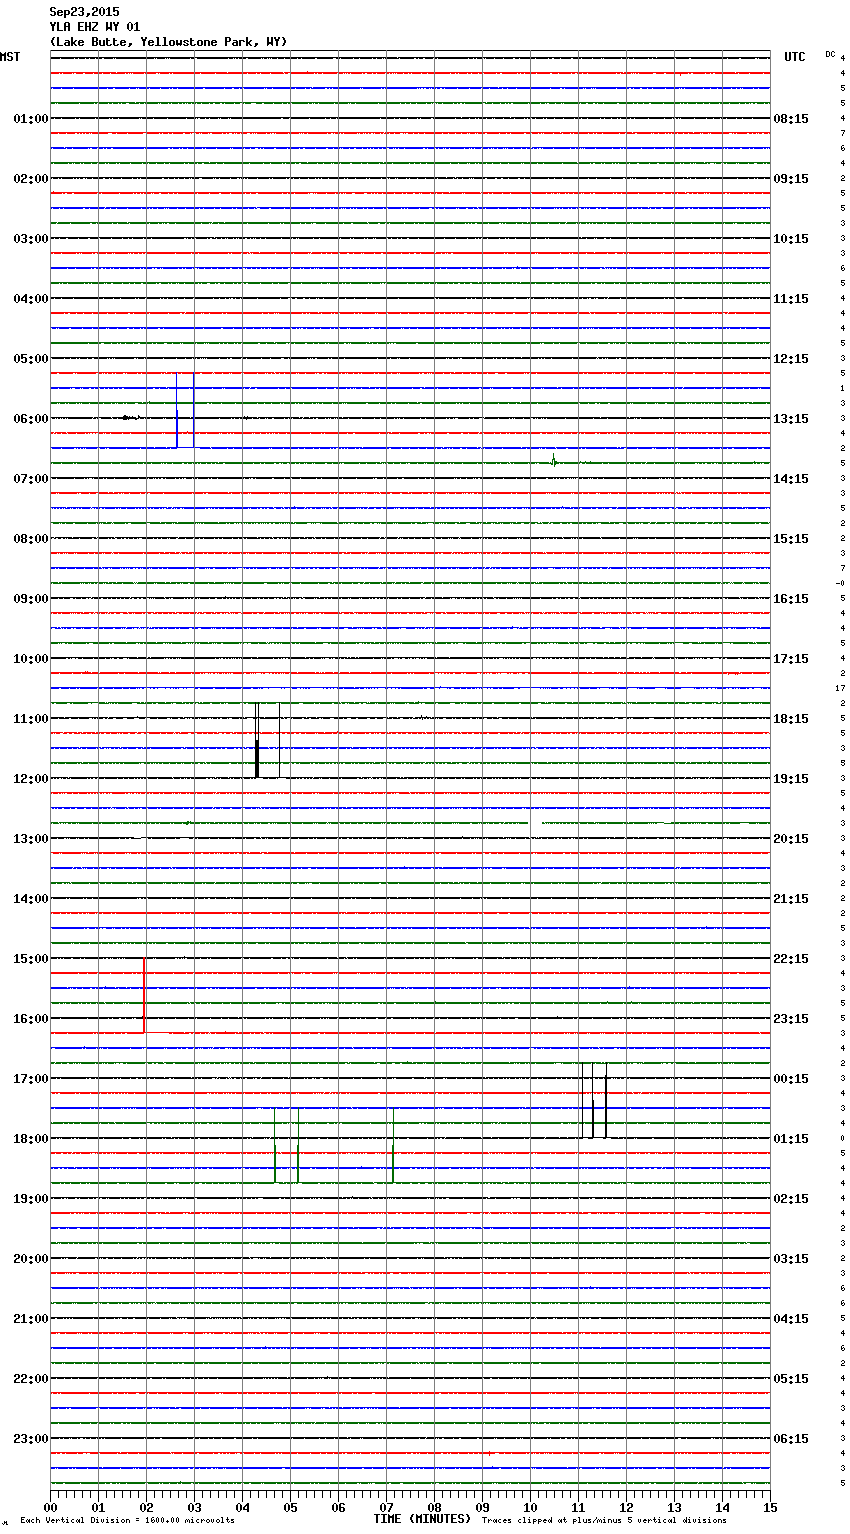
Task: Click the 'MST' left axis header
Action: [10, 57]
